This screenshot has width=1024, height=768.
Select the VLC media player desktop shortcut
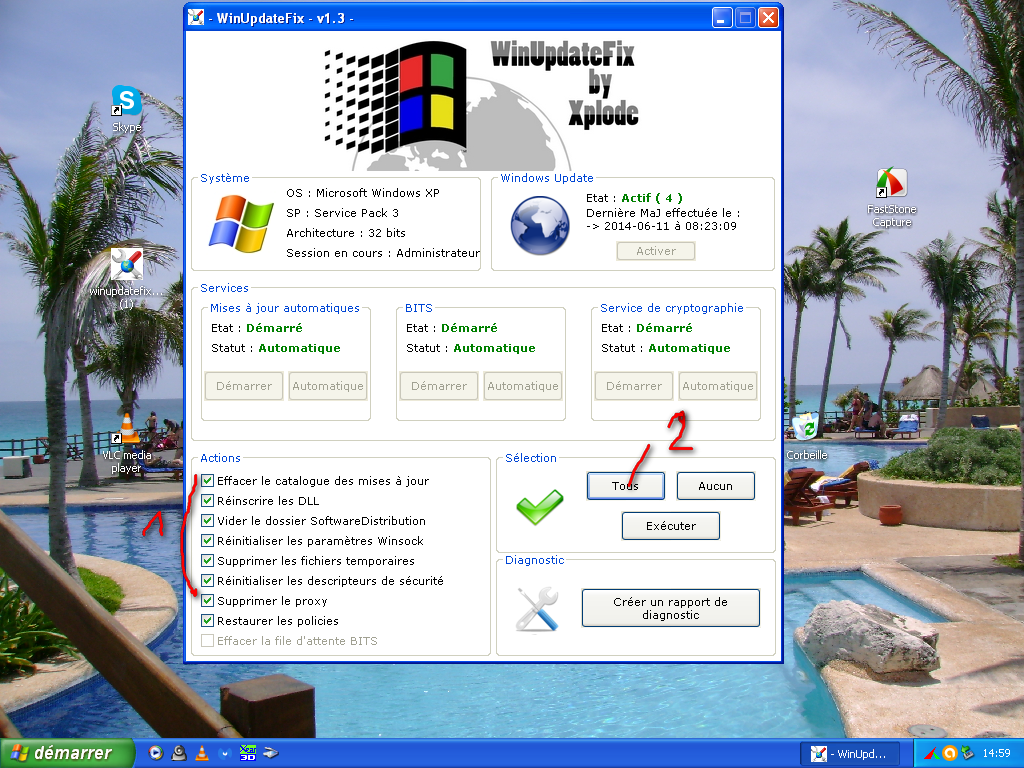127,444
